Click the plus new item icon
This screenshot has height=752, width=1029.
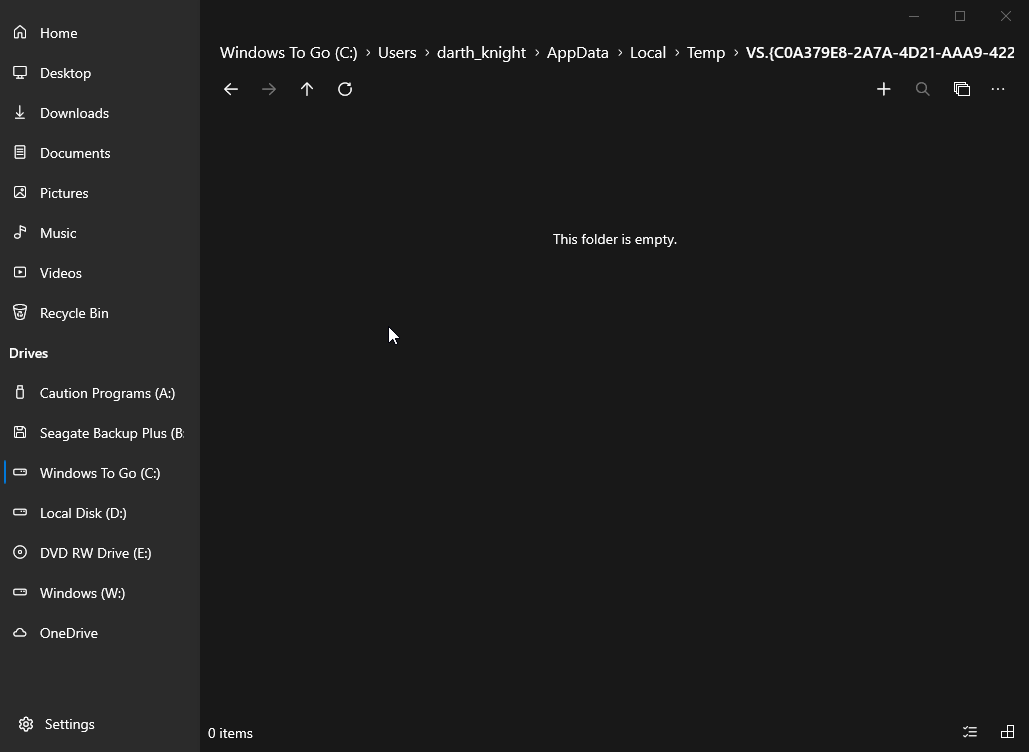click(884, 89)
